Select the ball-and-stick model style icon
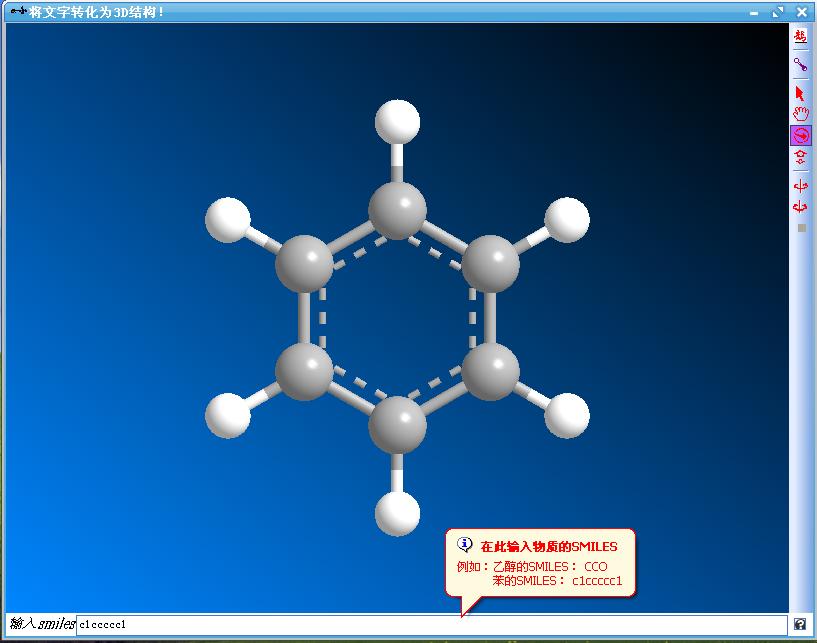 800,65
